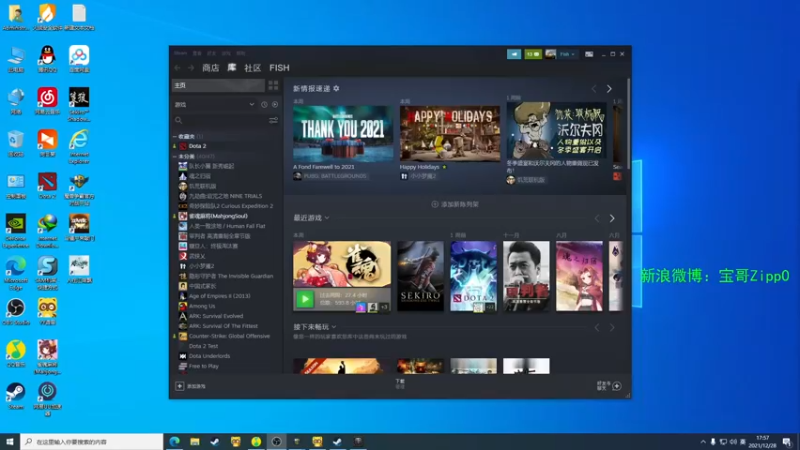
Task: Collapse the uncategorized games group
Action: click(x=175, y=157)
